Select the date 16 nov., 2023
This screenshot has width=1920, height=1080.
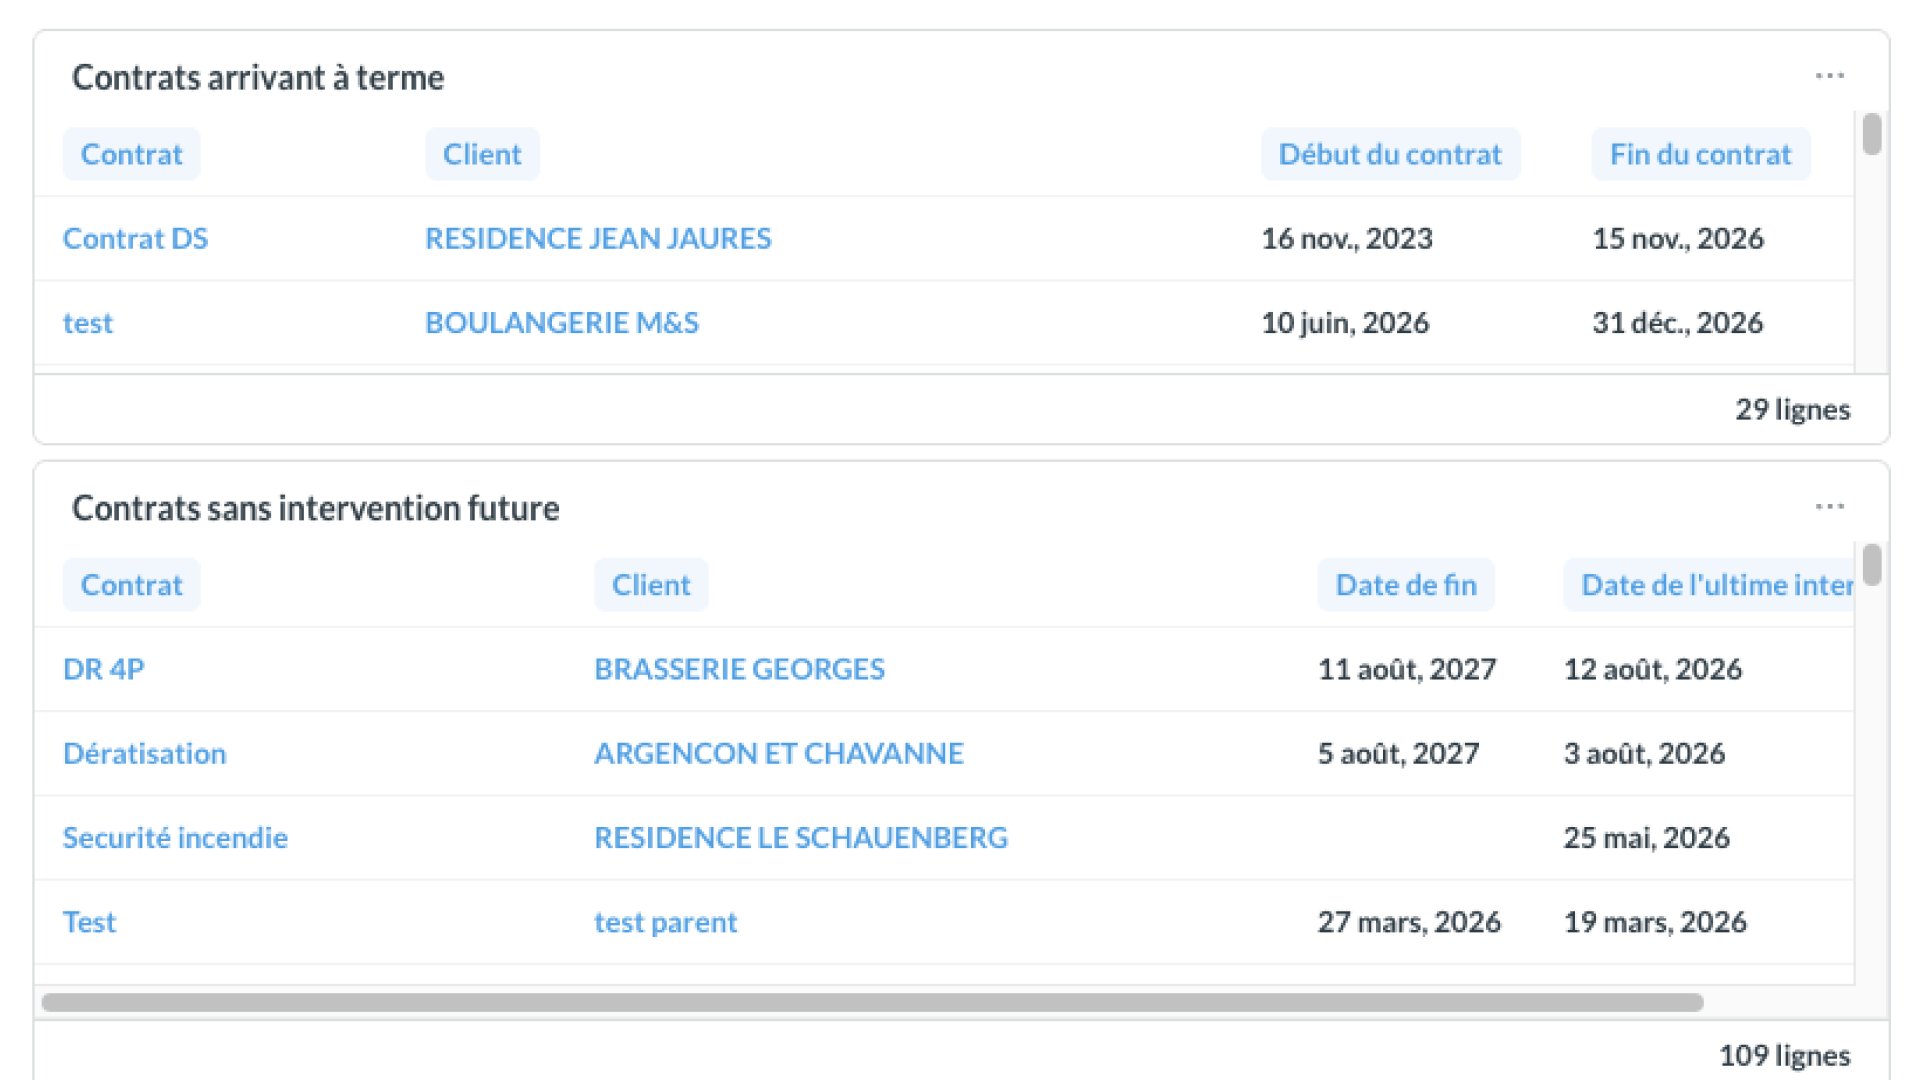(1347, 238)
